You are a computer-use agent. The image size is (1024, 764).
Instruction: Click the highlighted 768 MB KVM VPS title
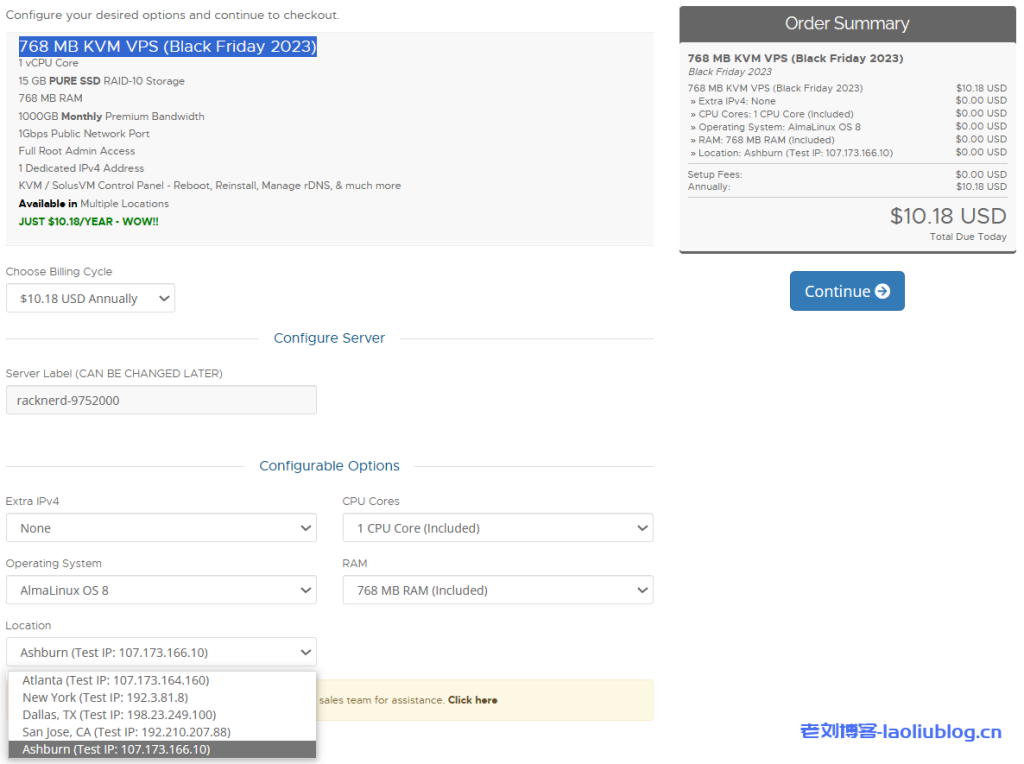(167, 46)
